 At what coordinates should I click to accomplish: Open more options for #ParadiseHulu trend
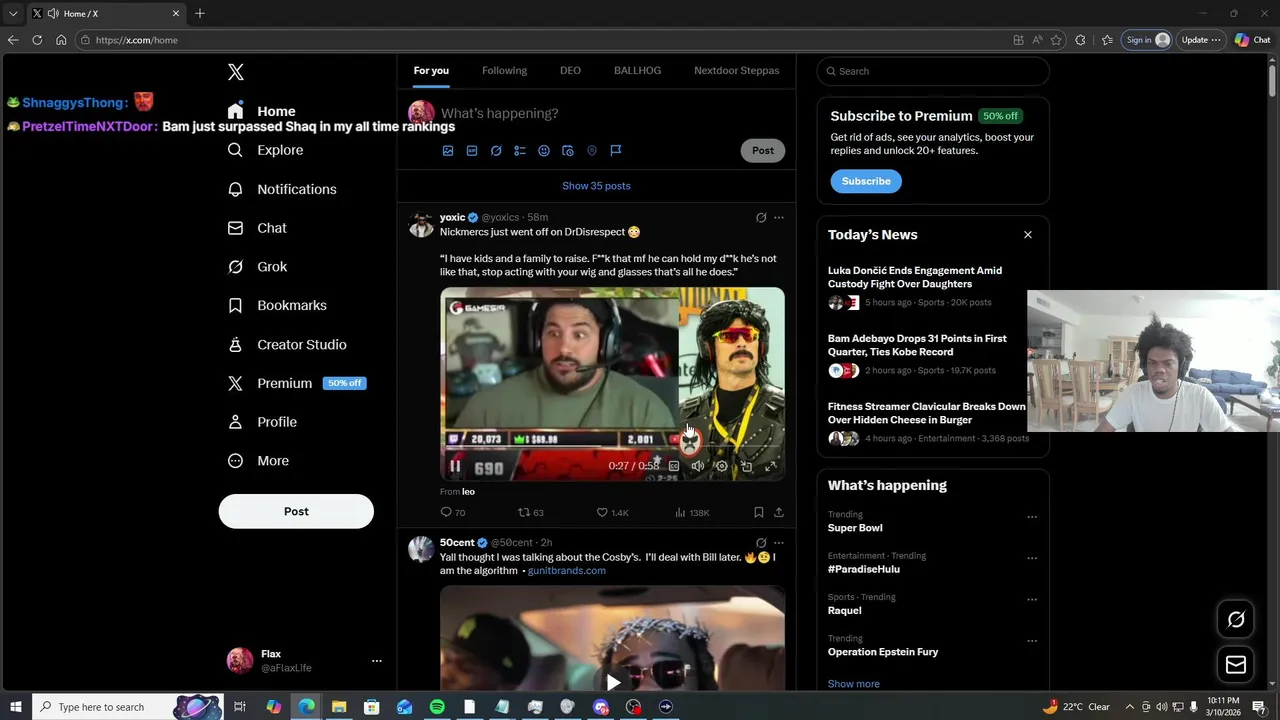tap(1032, 558)
